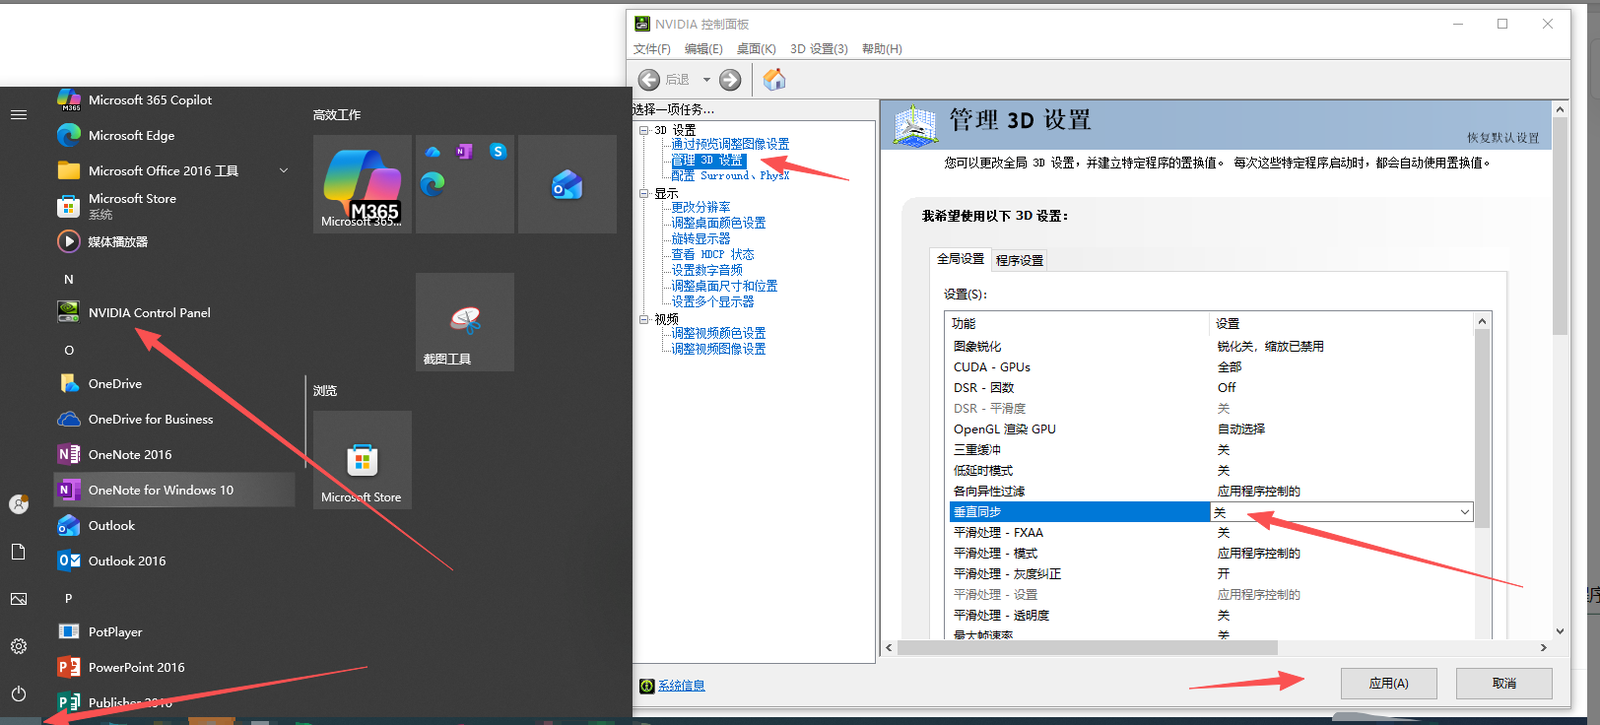The image size is (1600, 725).
Task: Open tile folder containing Edge and Skype
Action: [465, 184]
